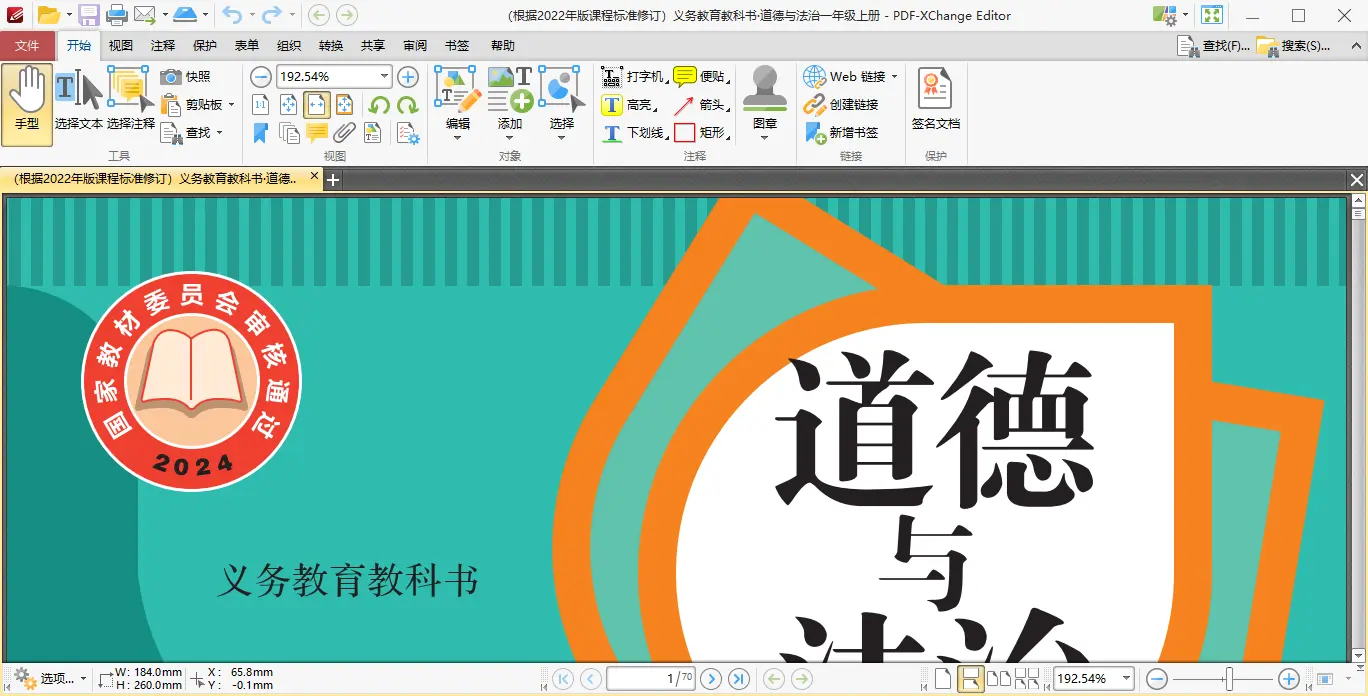
Task: Select the Hand (手型) tool
Action: click(27, 104)
